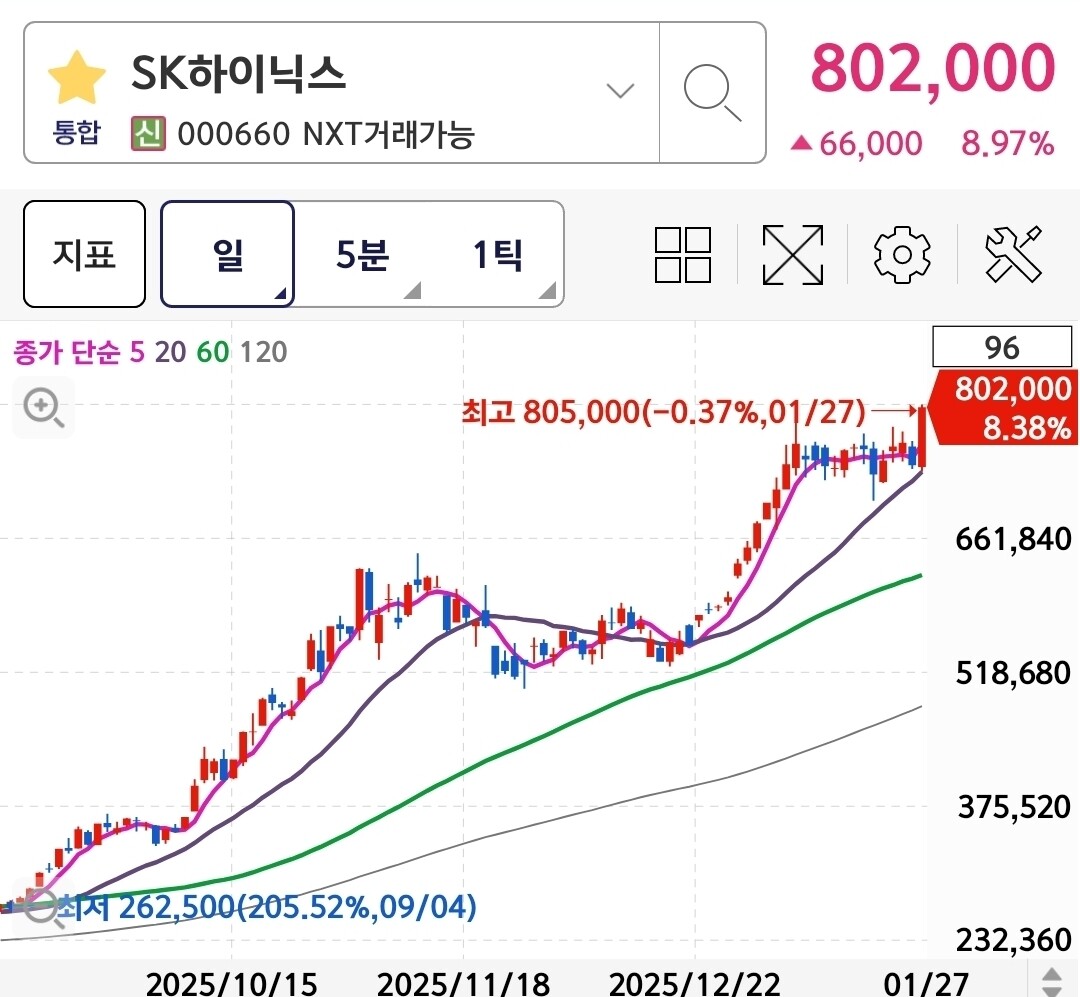Select the 일 daily chart tab
This screenshot has height=997, width=1080.
coord(227,254)
